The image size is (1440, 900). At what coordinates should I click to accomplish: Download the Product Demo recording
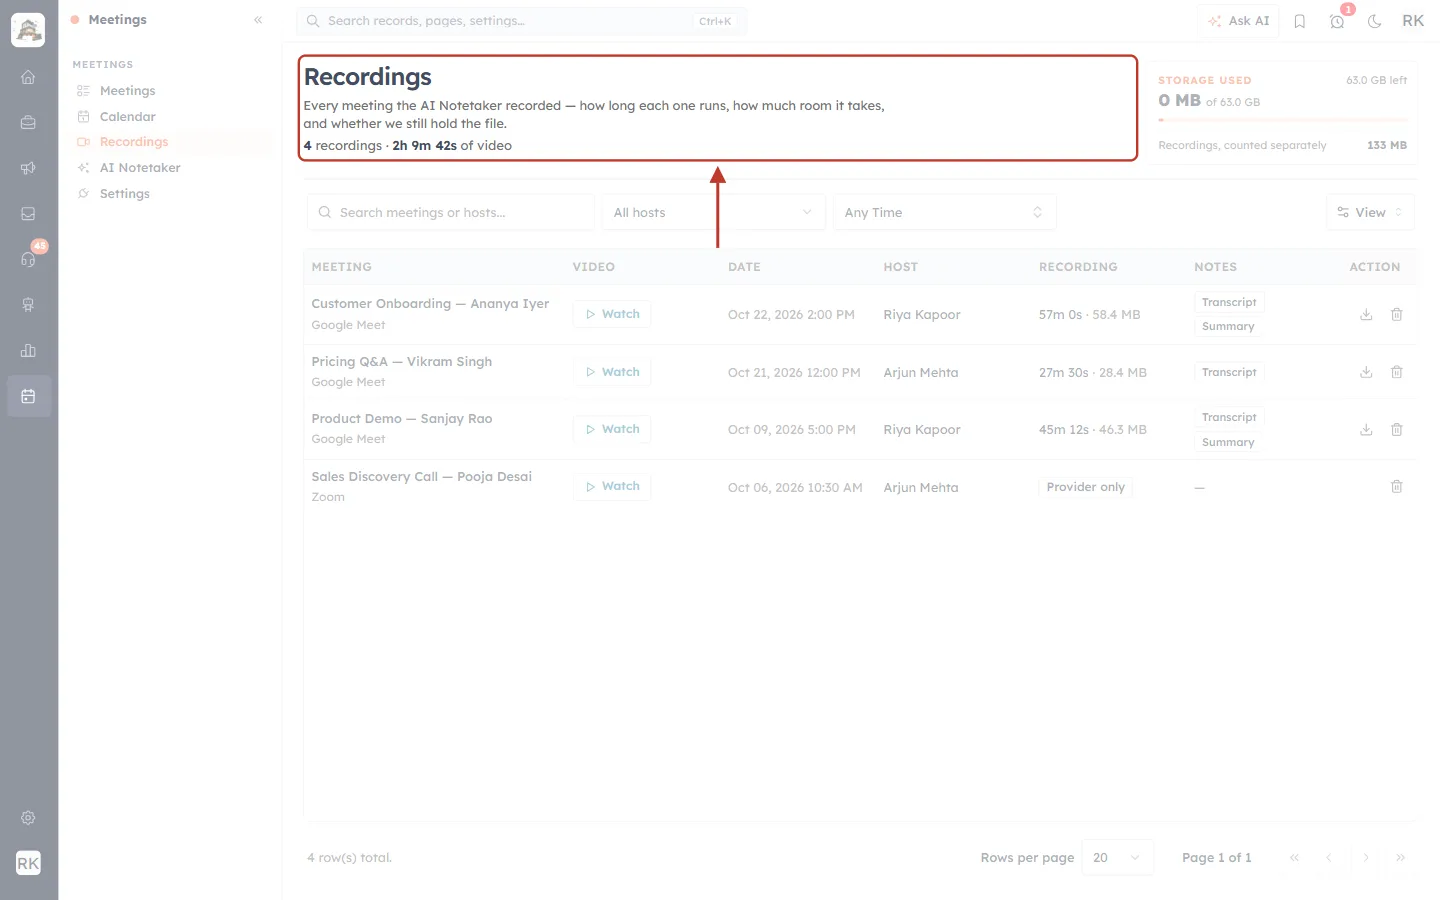pyautogui.click(x=1366, y=430)
